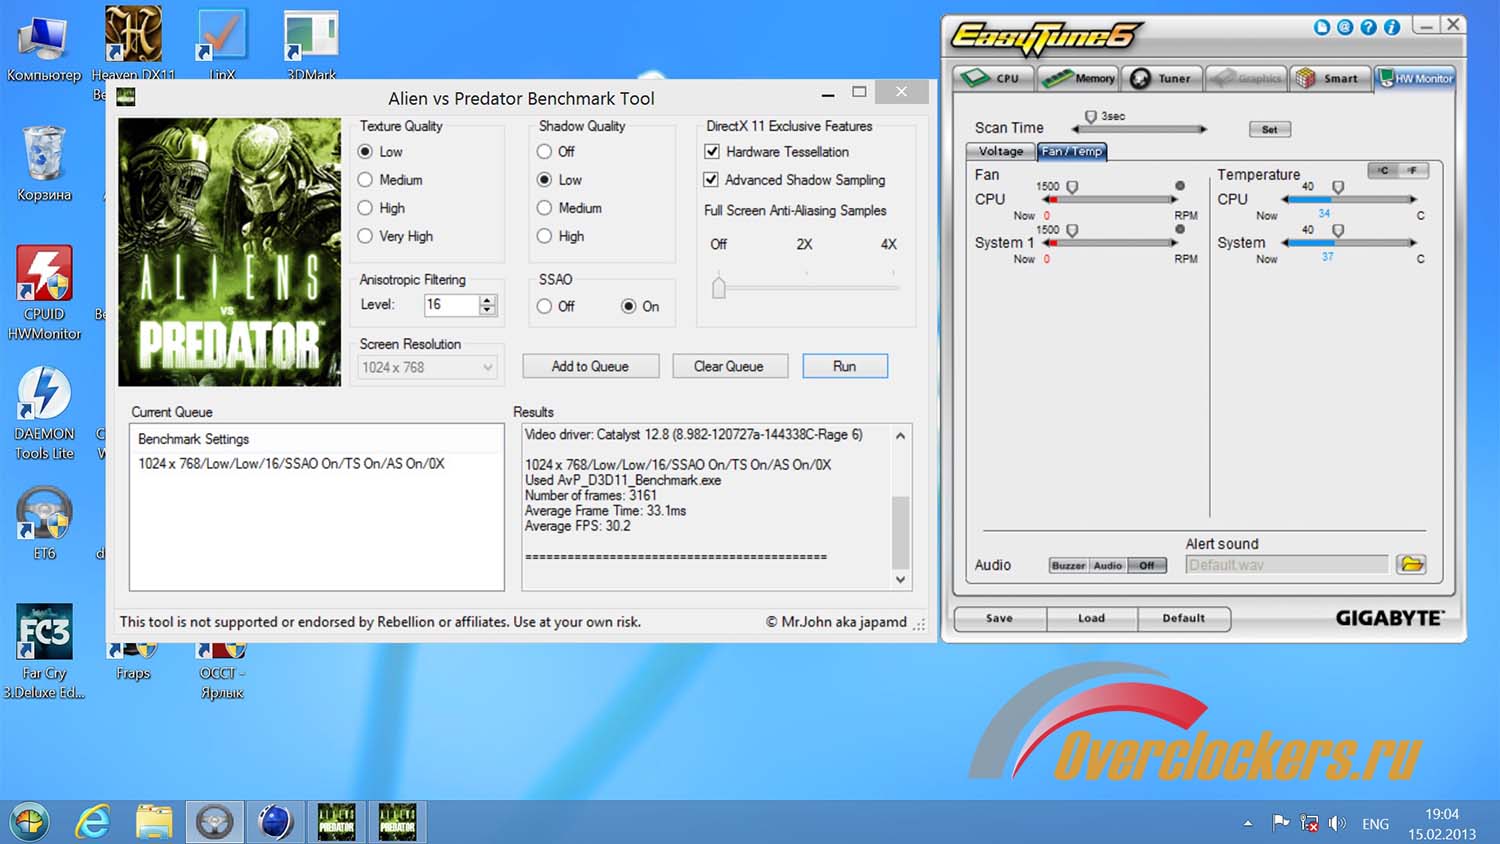Viewport: 1500px width, 844px height.
Task: Expand the Screen Resolution dropdown
Action: click(x=487, y=368)
